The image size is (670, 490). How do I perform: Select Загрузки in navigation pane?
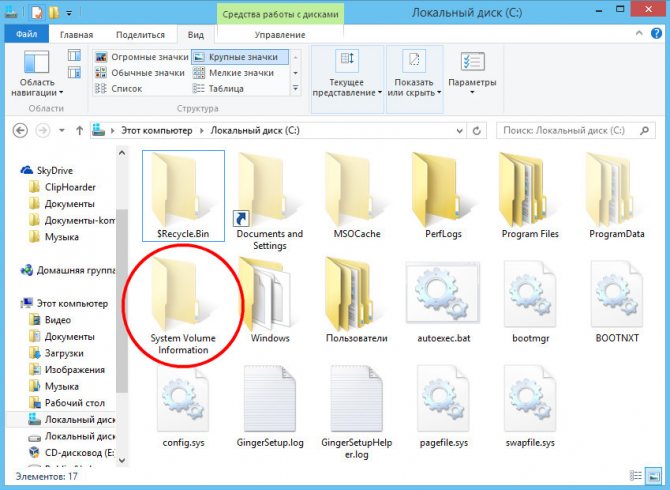pos(56,353)
